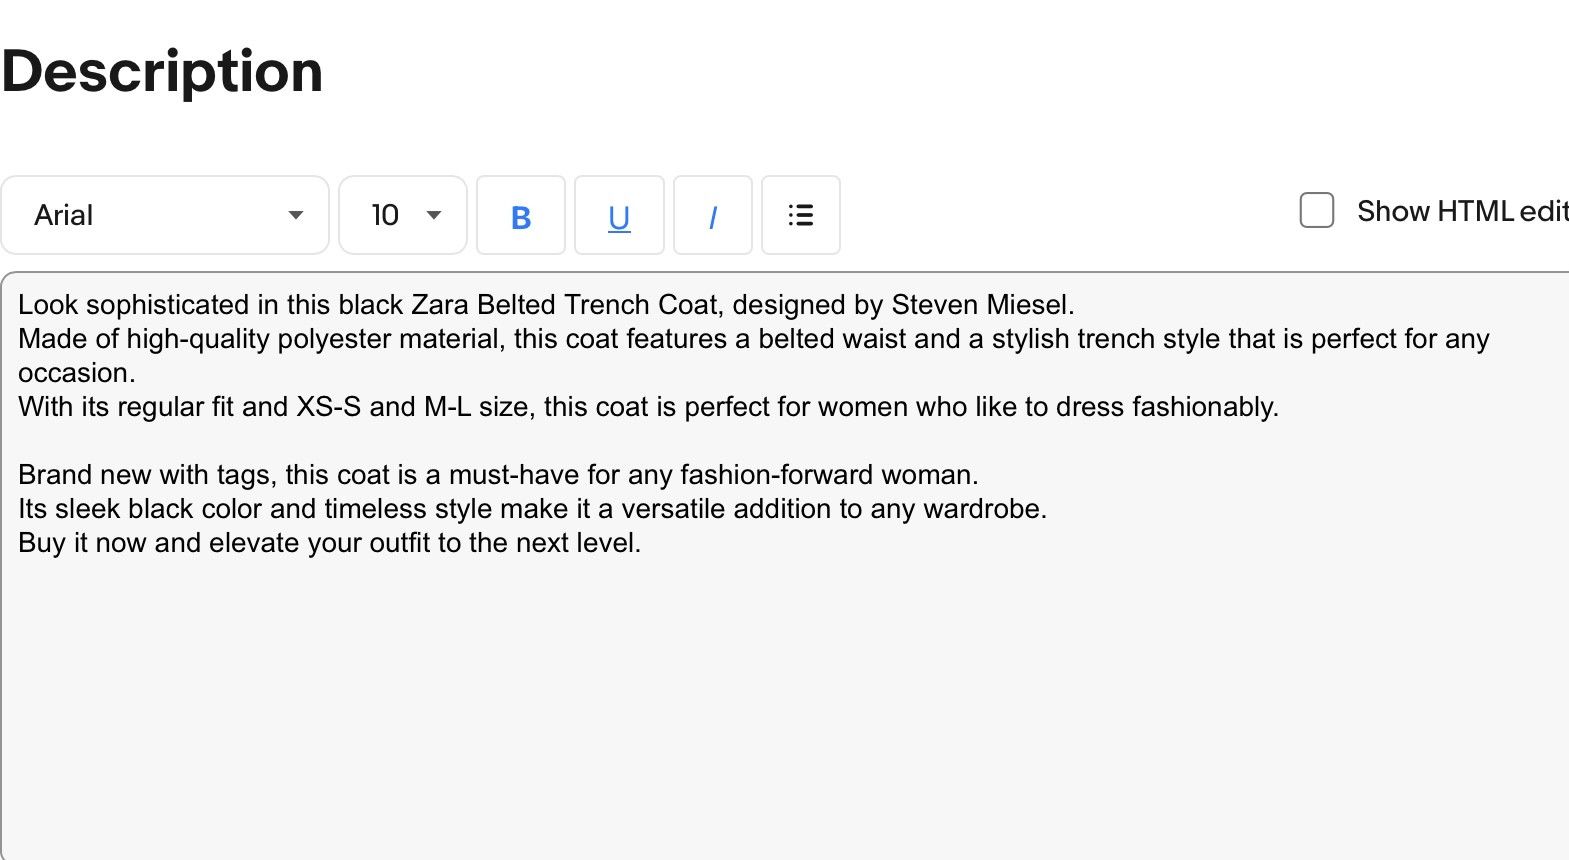The height and width of the screenshot is (860, 1569).
Task: Click the line starting 'Made of high-quality polyester'
Action: point(754,339)
